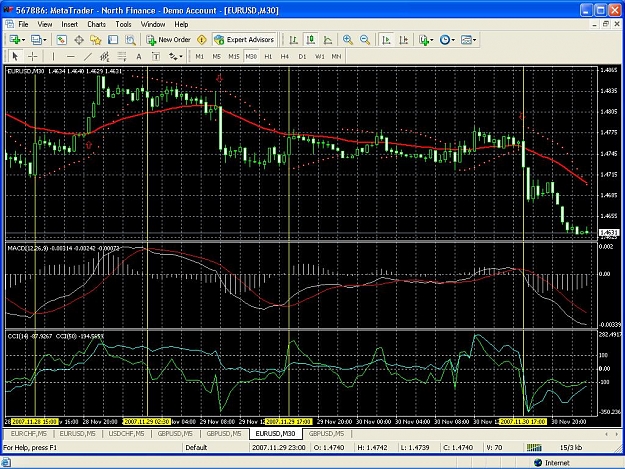Switch chart to MN timeframe
The height and width of the screenshot is (469, 625).
(336, 56)
